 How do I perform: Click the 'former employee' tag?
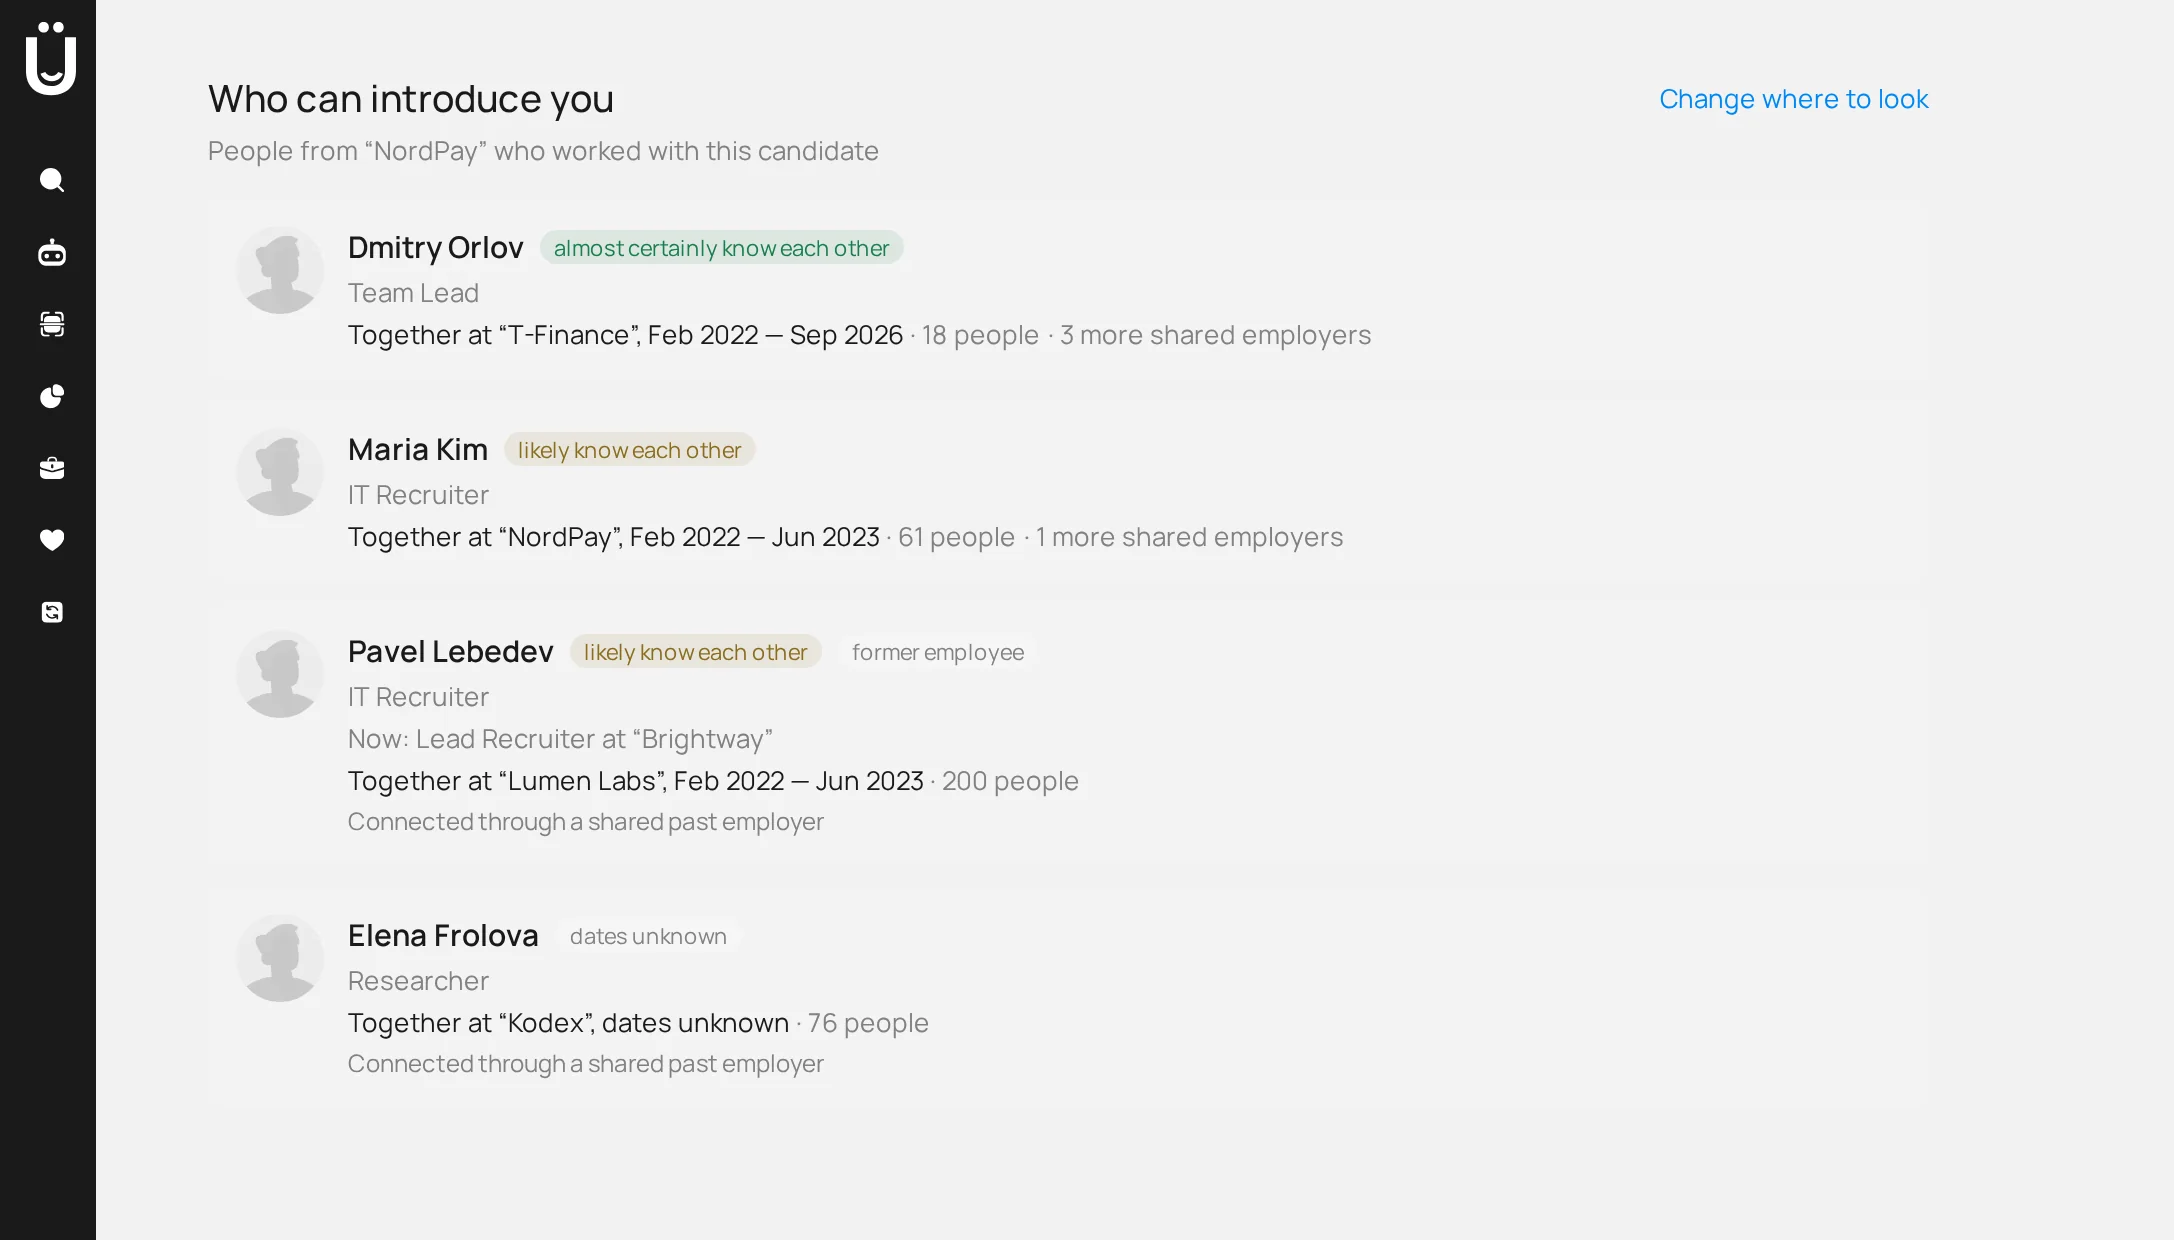coord(937,652)
